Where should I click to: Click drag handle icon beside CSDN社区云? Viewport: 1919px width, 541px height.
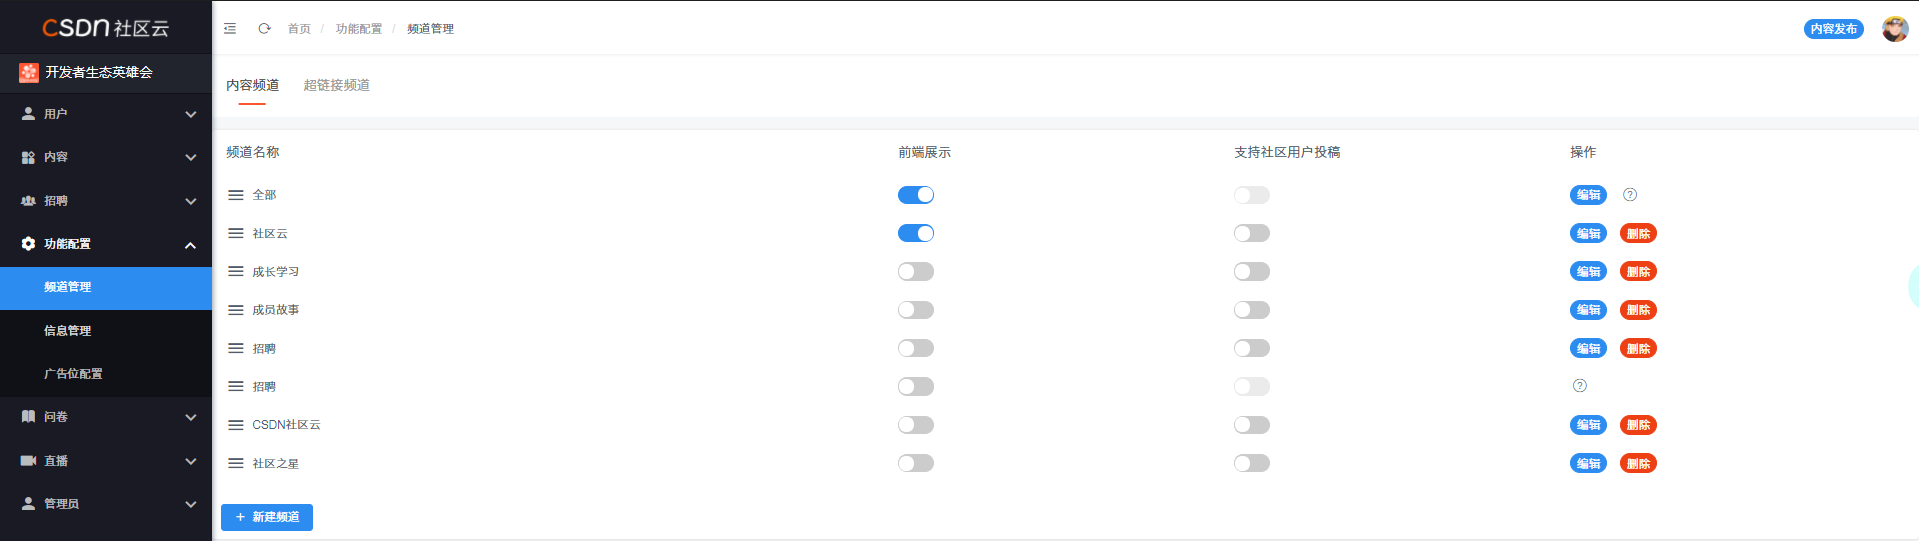[236, 425]
